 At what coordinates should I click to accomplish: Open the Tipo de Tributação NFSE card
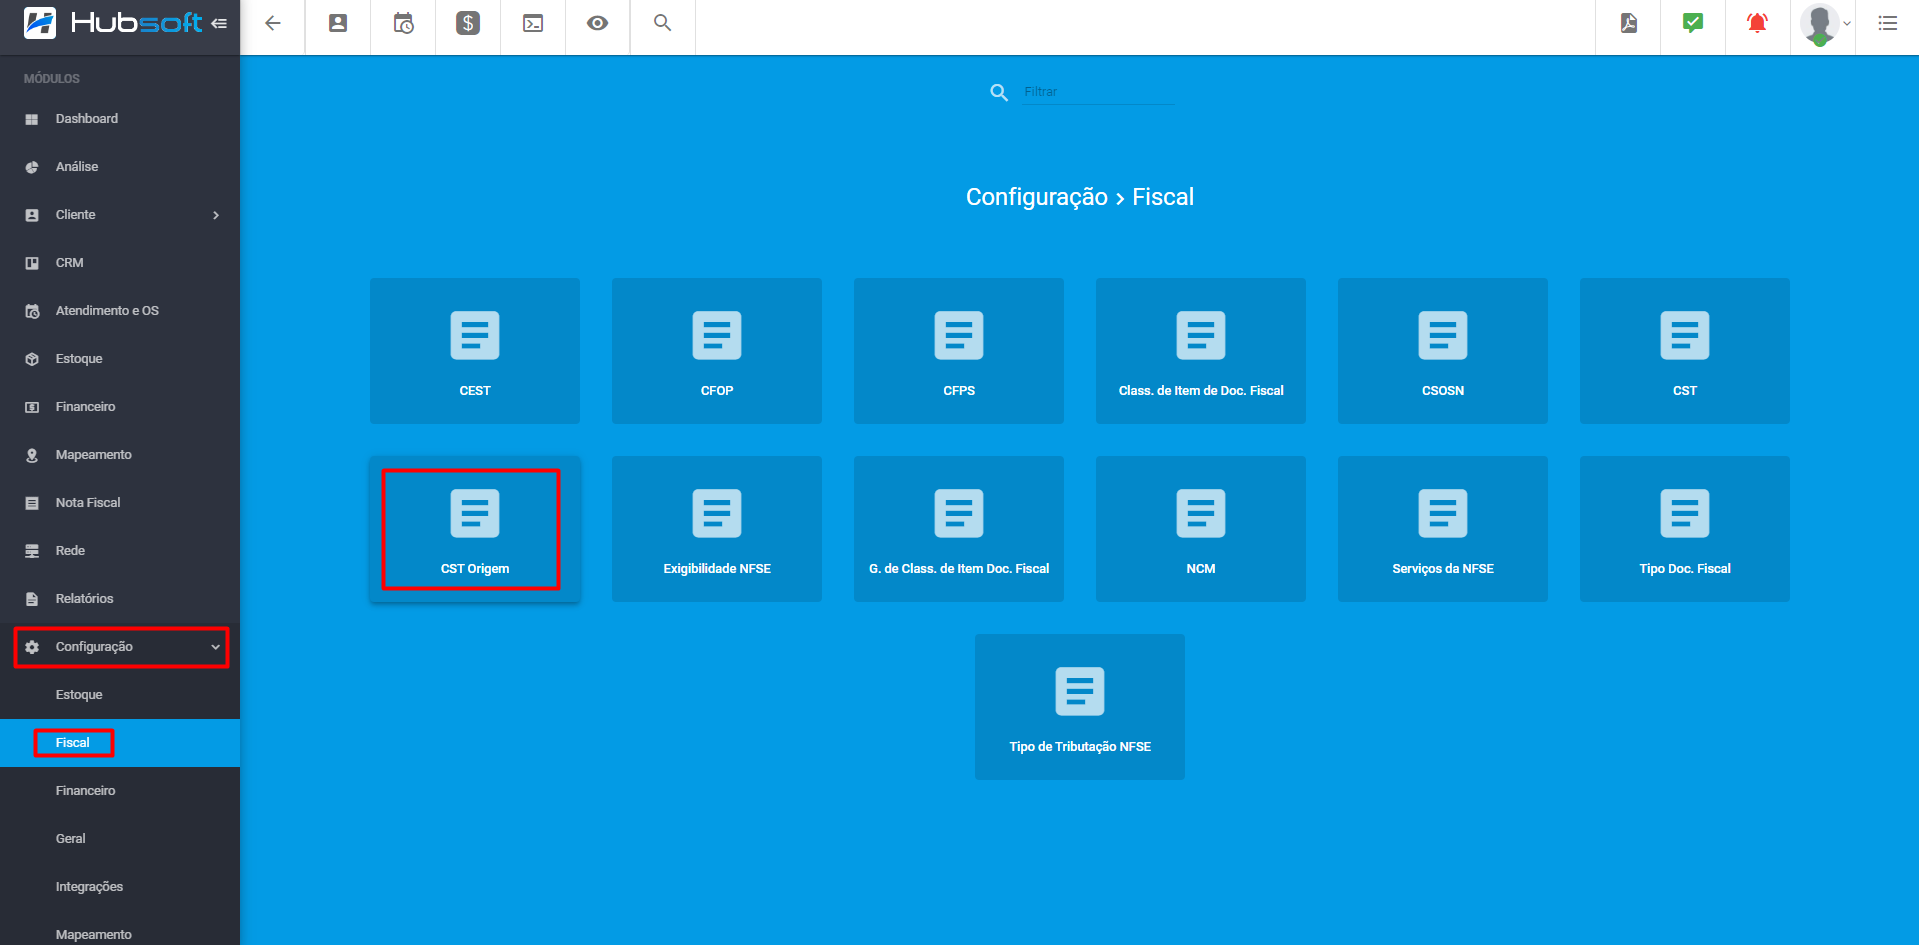point(1080,707)
